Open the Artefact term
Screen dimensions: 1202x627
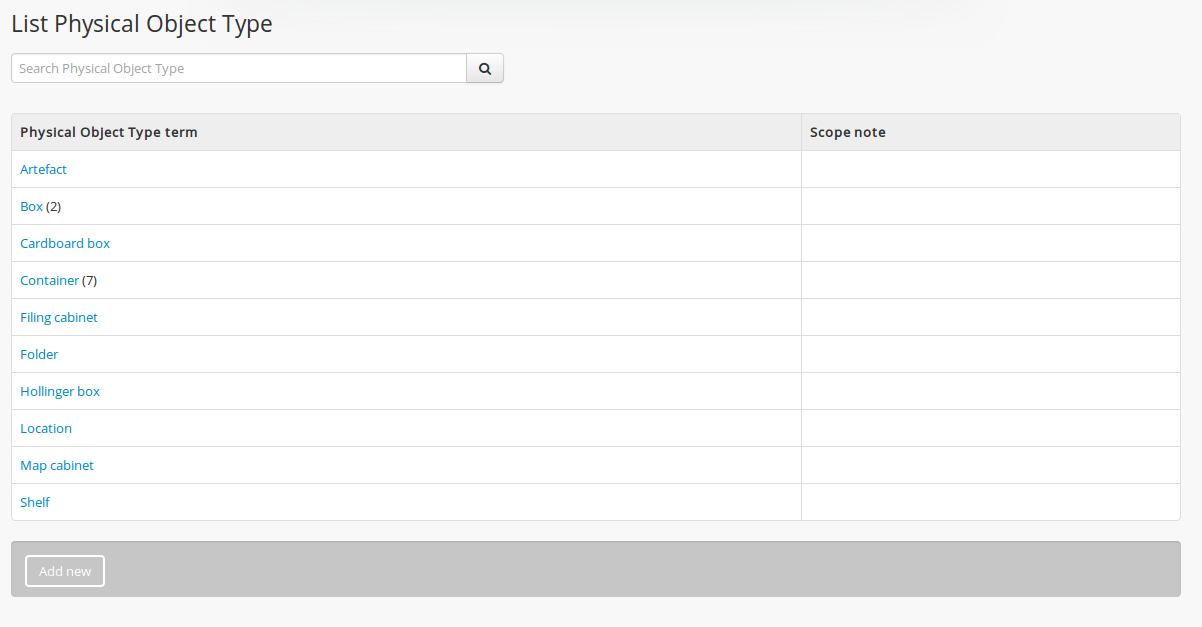point(43,170)
